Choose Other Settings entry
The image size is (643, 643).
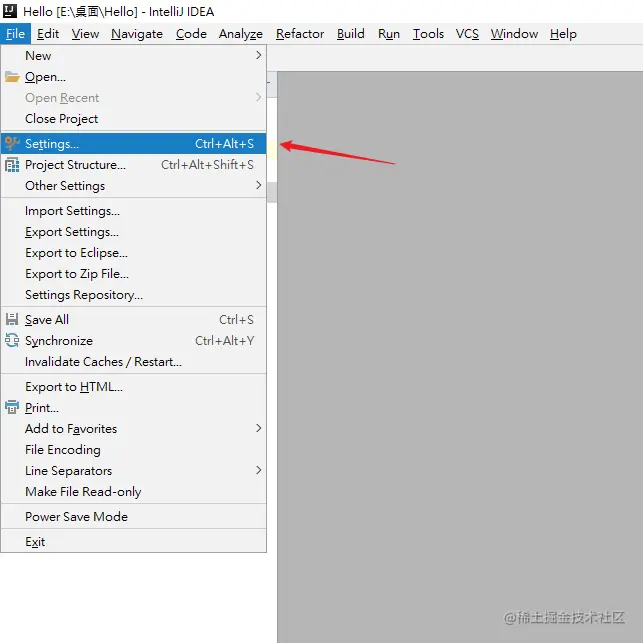click(x=134, y=186)
